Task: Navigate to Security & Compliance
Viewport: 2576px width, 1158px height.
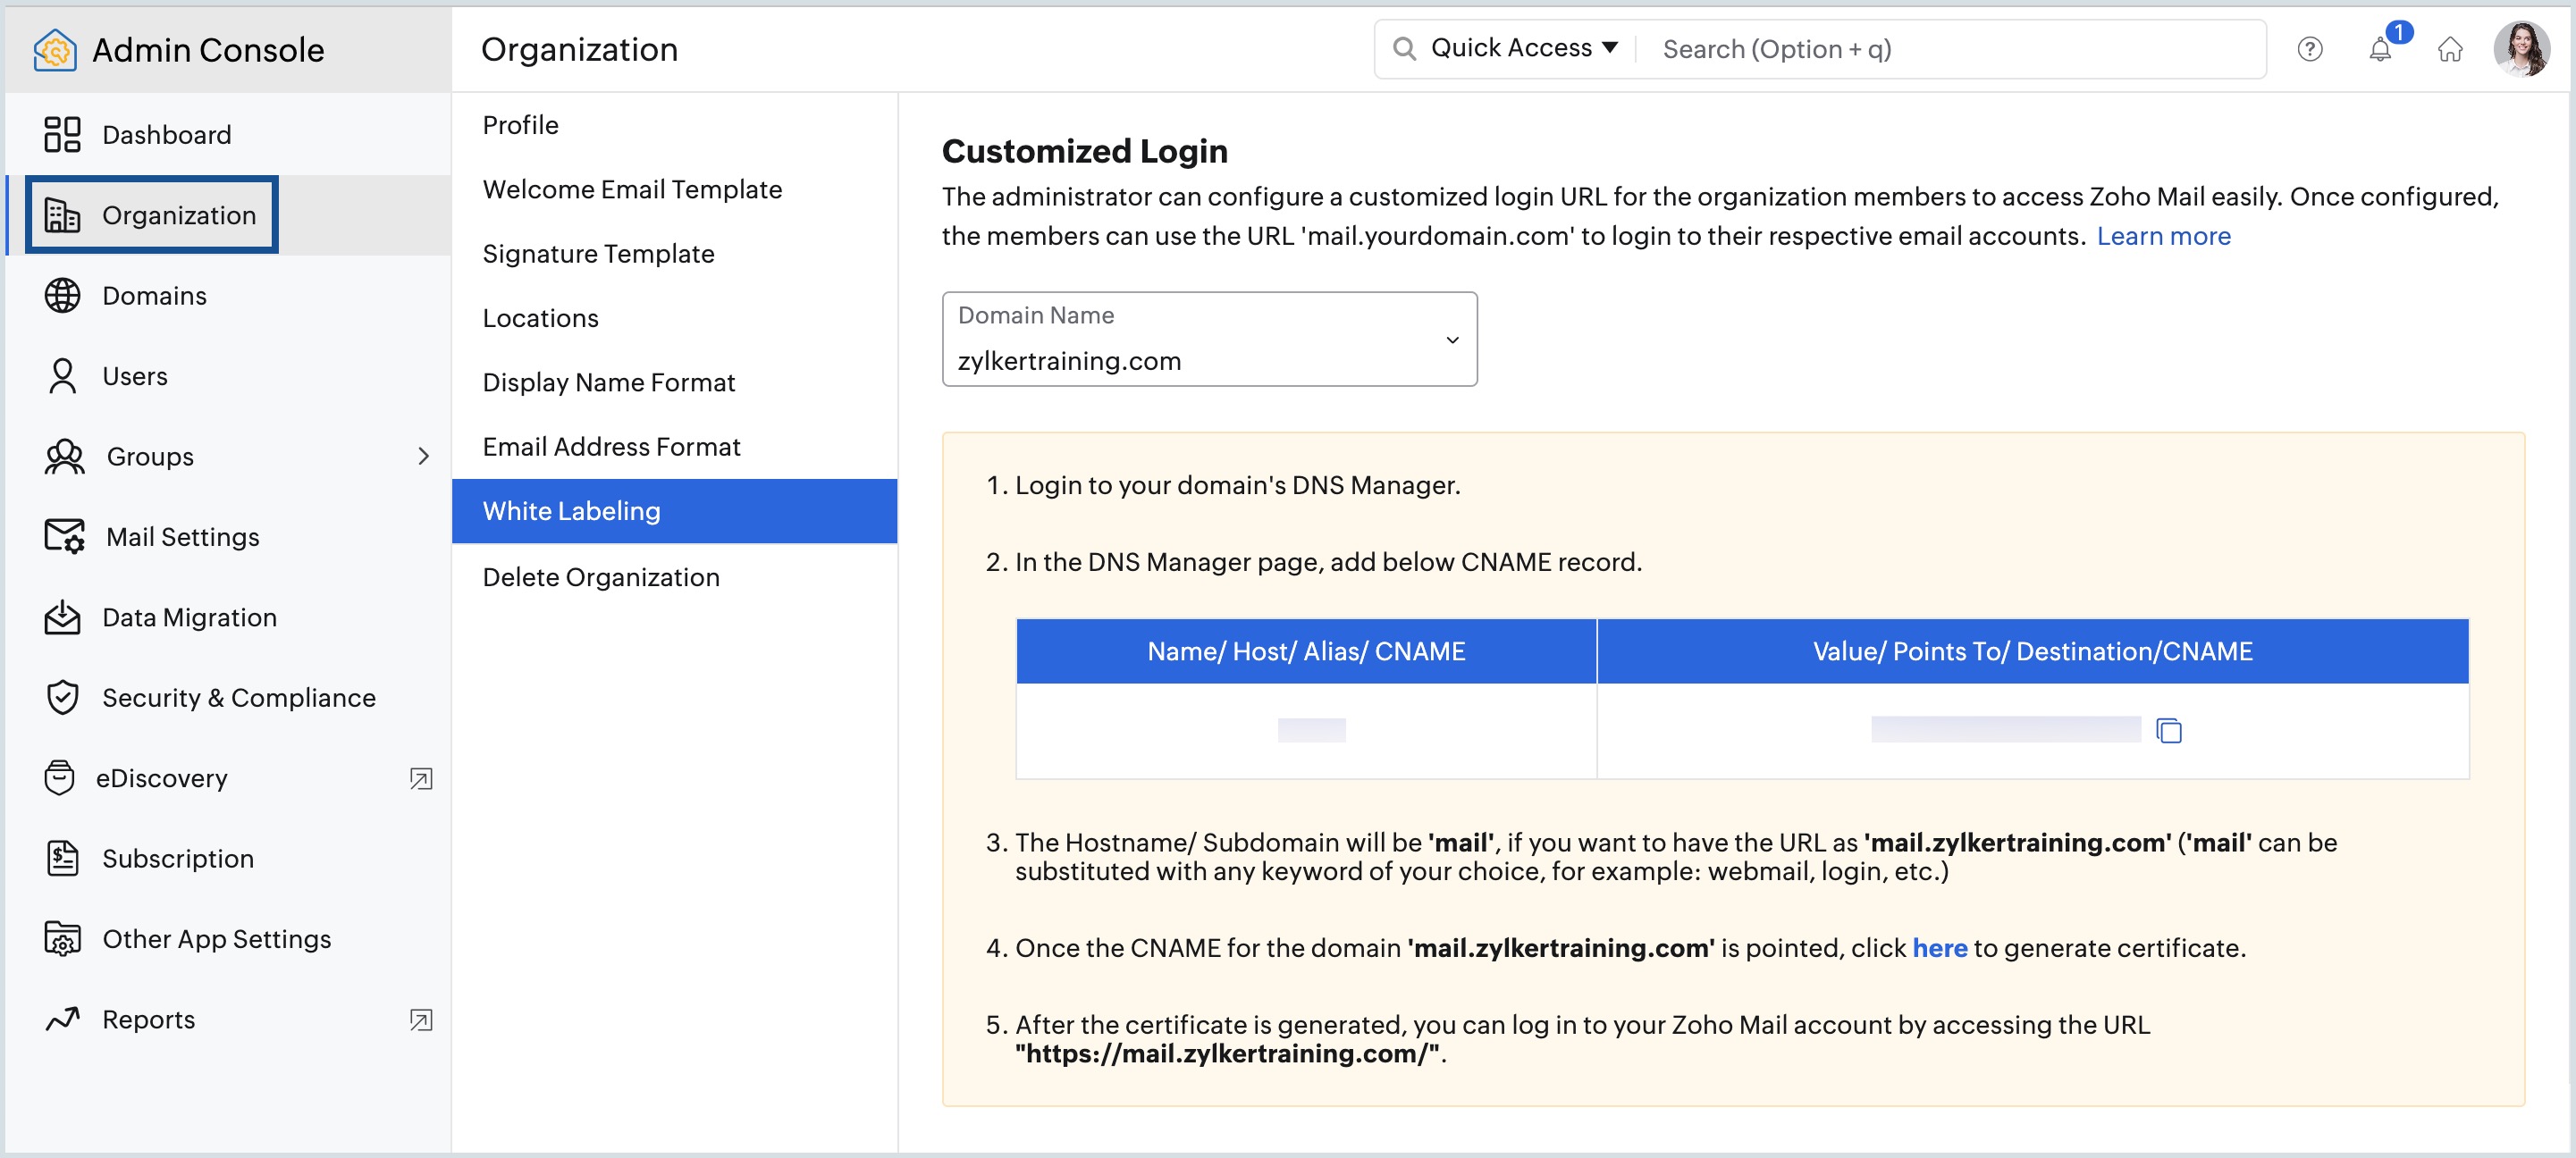Action: pos(239,696)
